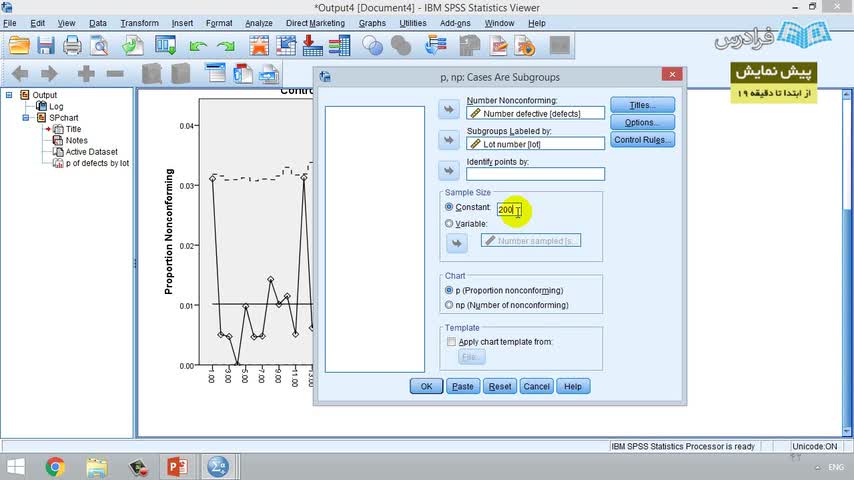This screenshot has height=480, width=854.
Task: Choose p (Proportion nonconforming) chart option
Action: (449, 290)
